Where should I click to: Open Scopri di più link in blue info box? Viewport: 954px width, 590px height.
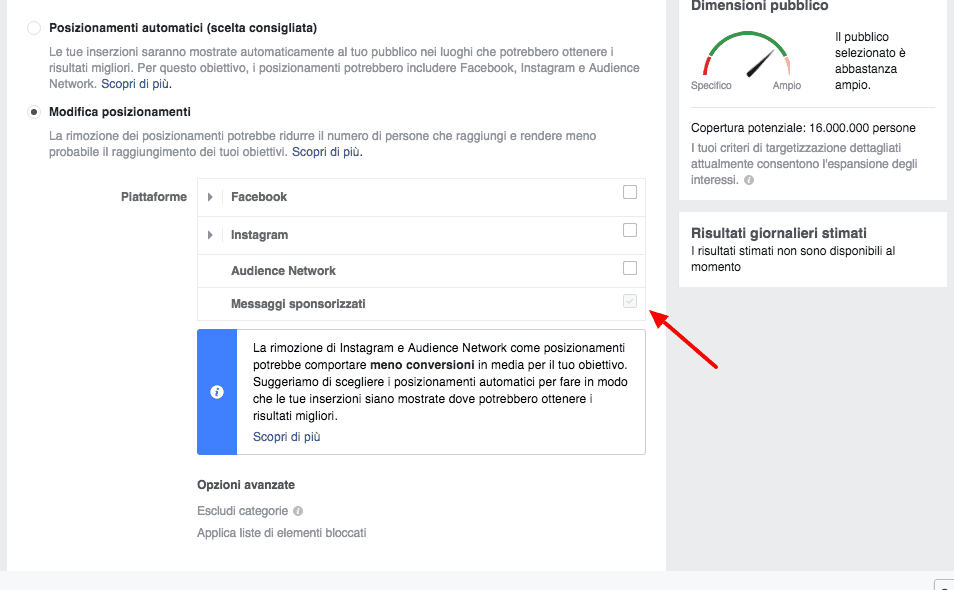click(287, 437)
